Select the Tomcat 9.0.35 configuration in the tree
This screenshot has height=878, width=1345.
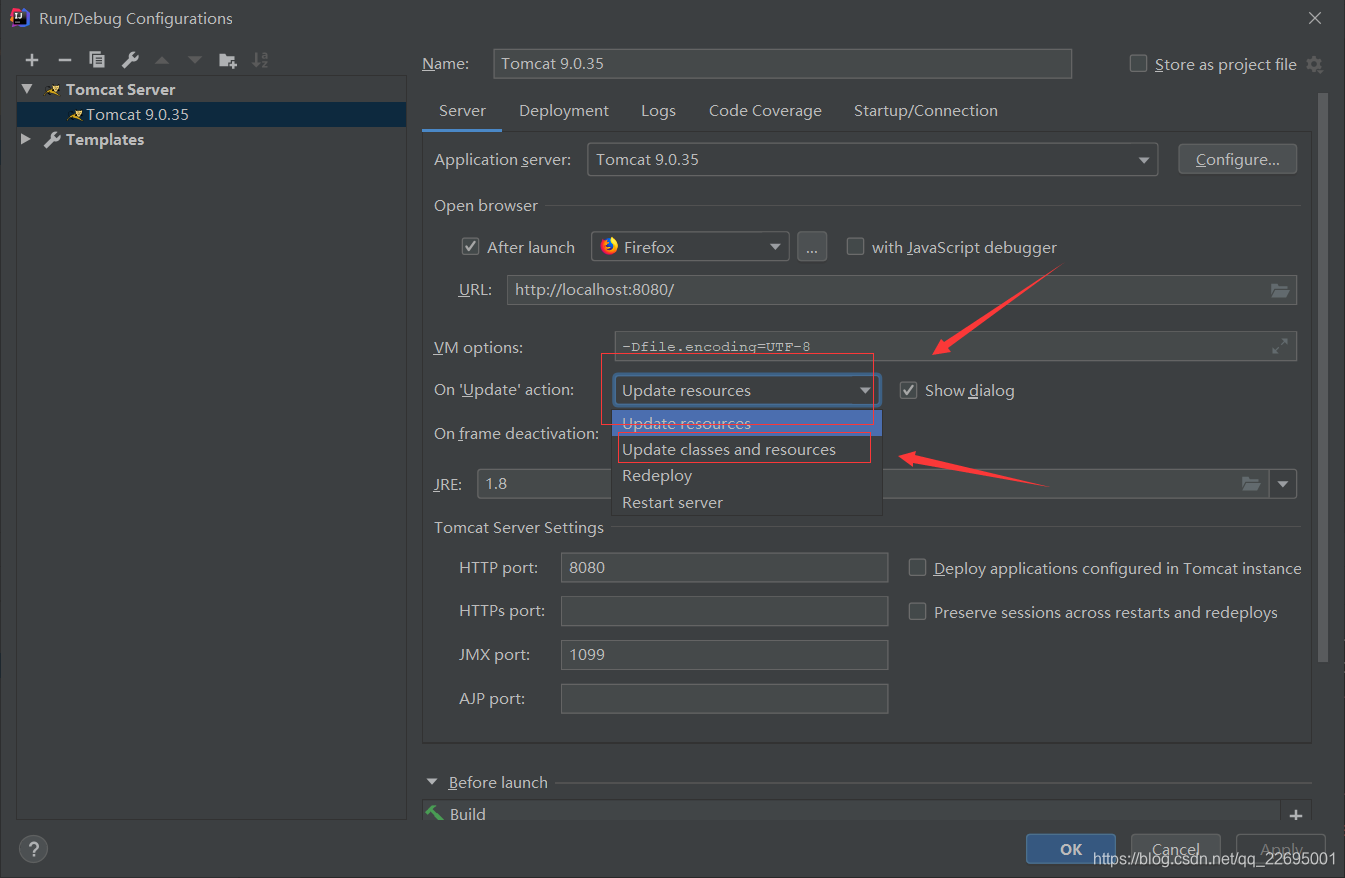(211, 114)
